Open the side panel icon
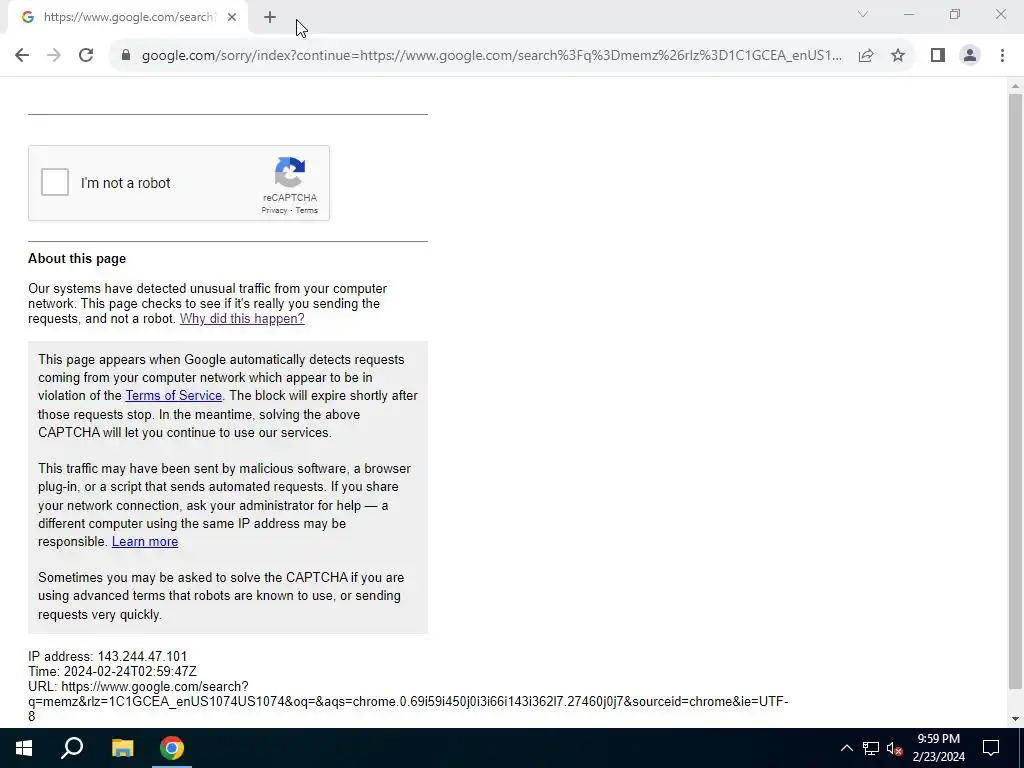Screen dimensions: 1024x768 click(x=938, y=55)
